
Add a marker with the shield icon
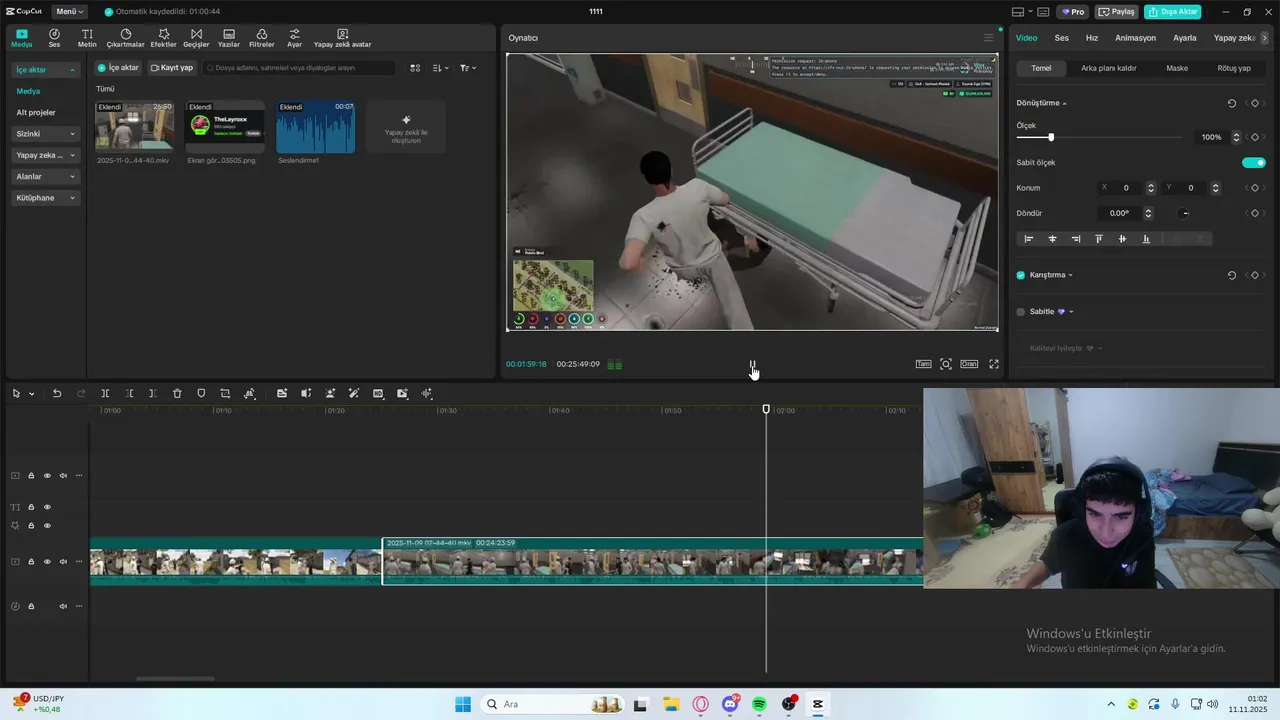coord(201,394)
